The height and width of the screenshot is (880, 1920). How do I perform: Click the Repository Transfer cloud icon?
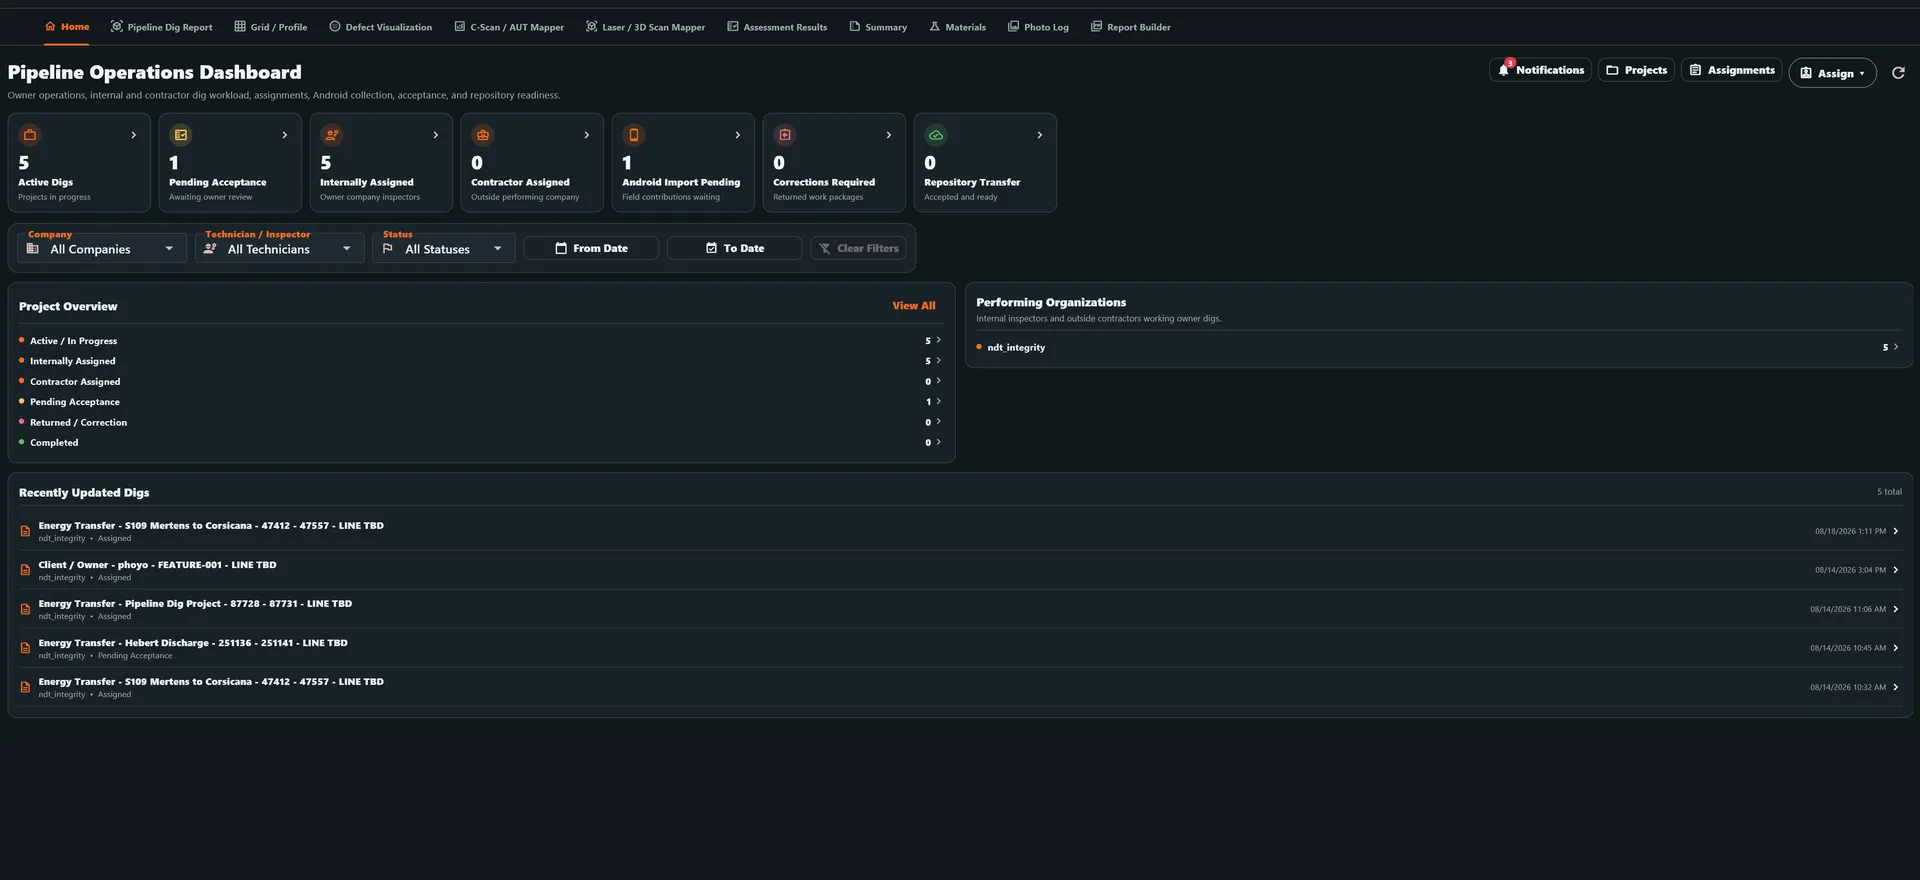click(x=936, y=135)
